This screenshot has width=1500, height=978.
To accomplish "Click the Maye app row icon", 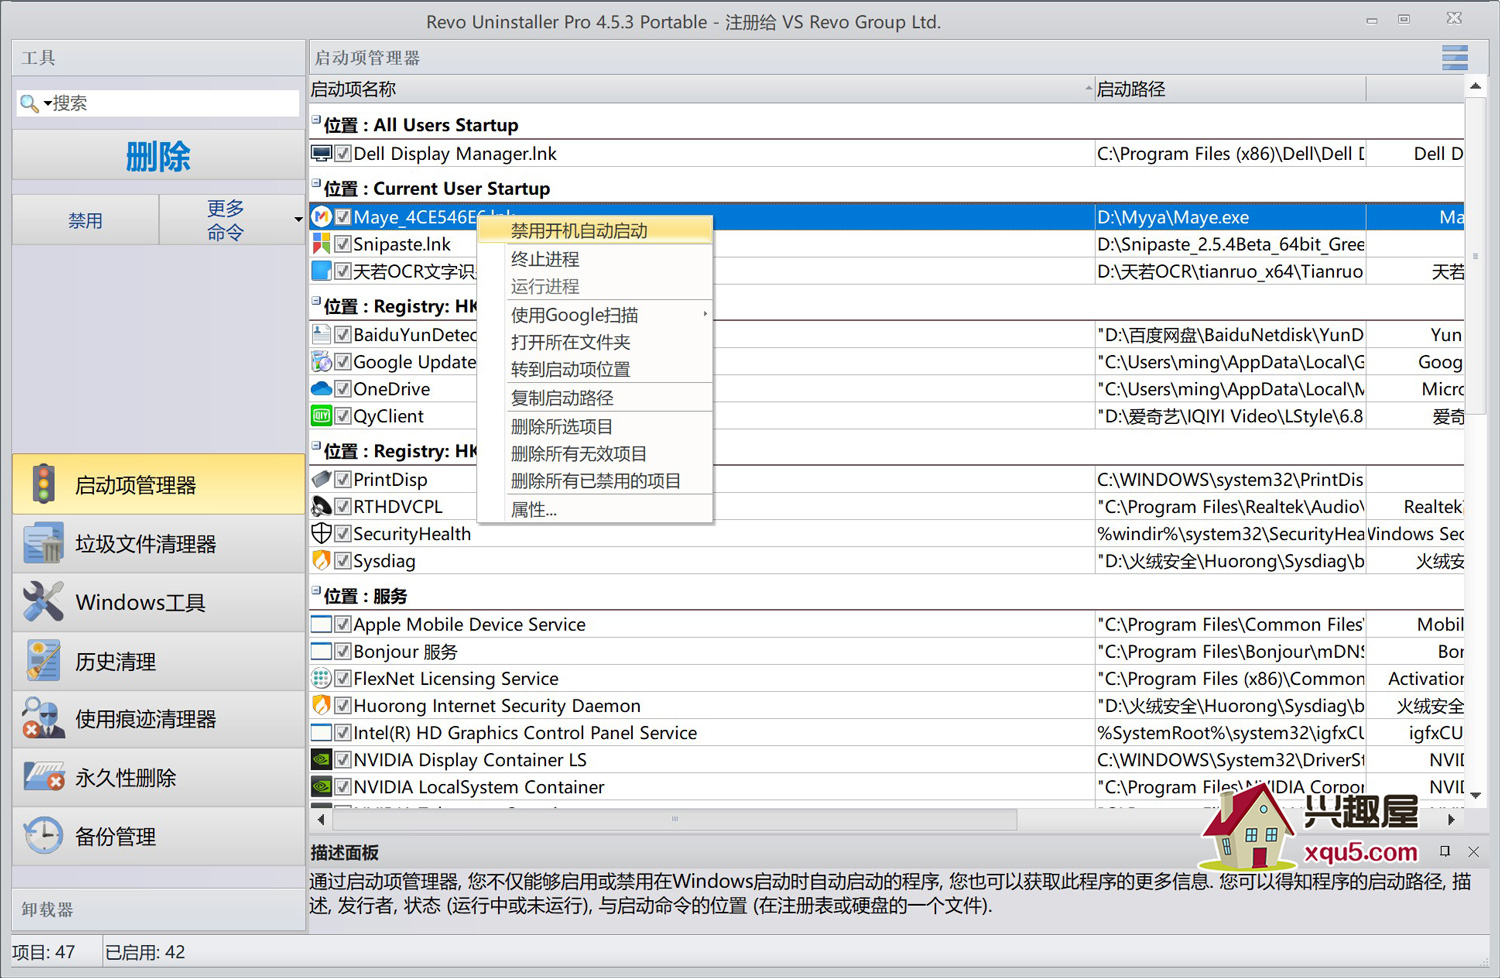I will pyautogui.click(x=321, y=217).
